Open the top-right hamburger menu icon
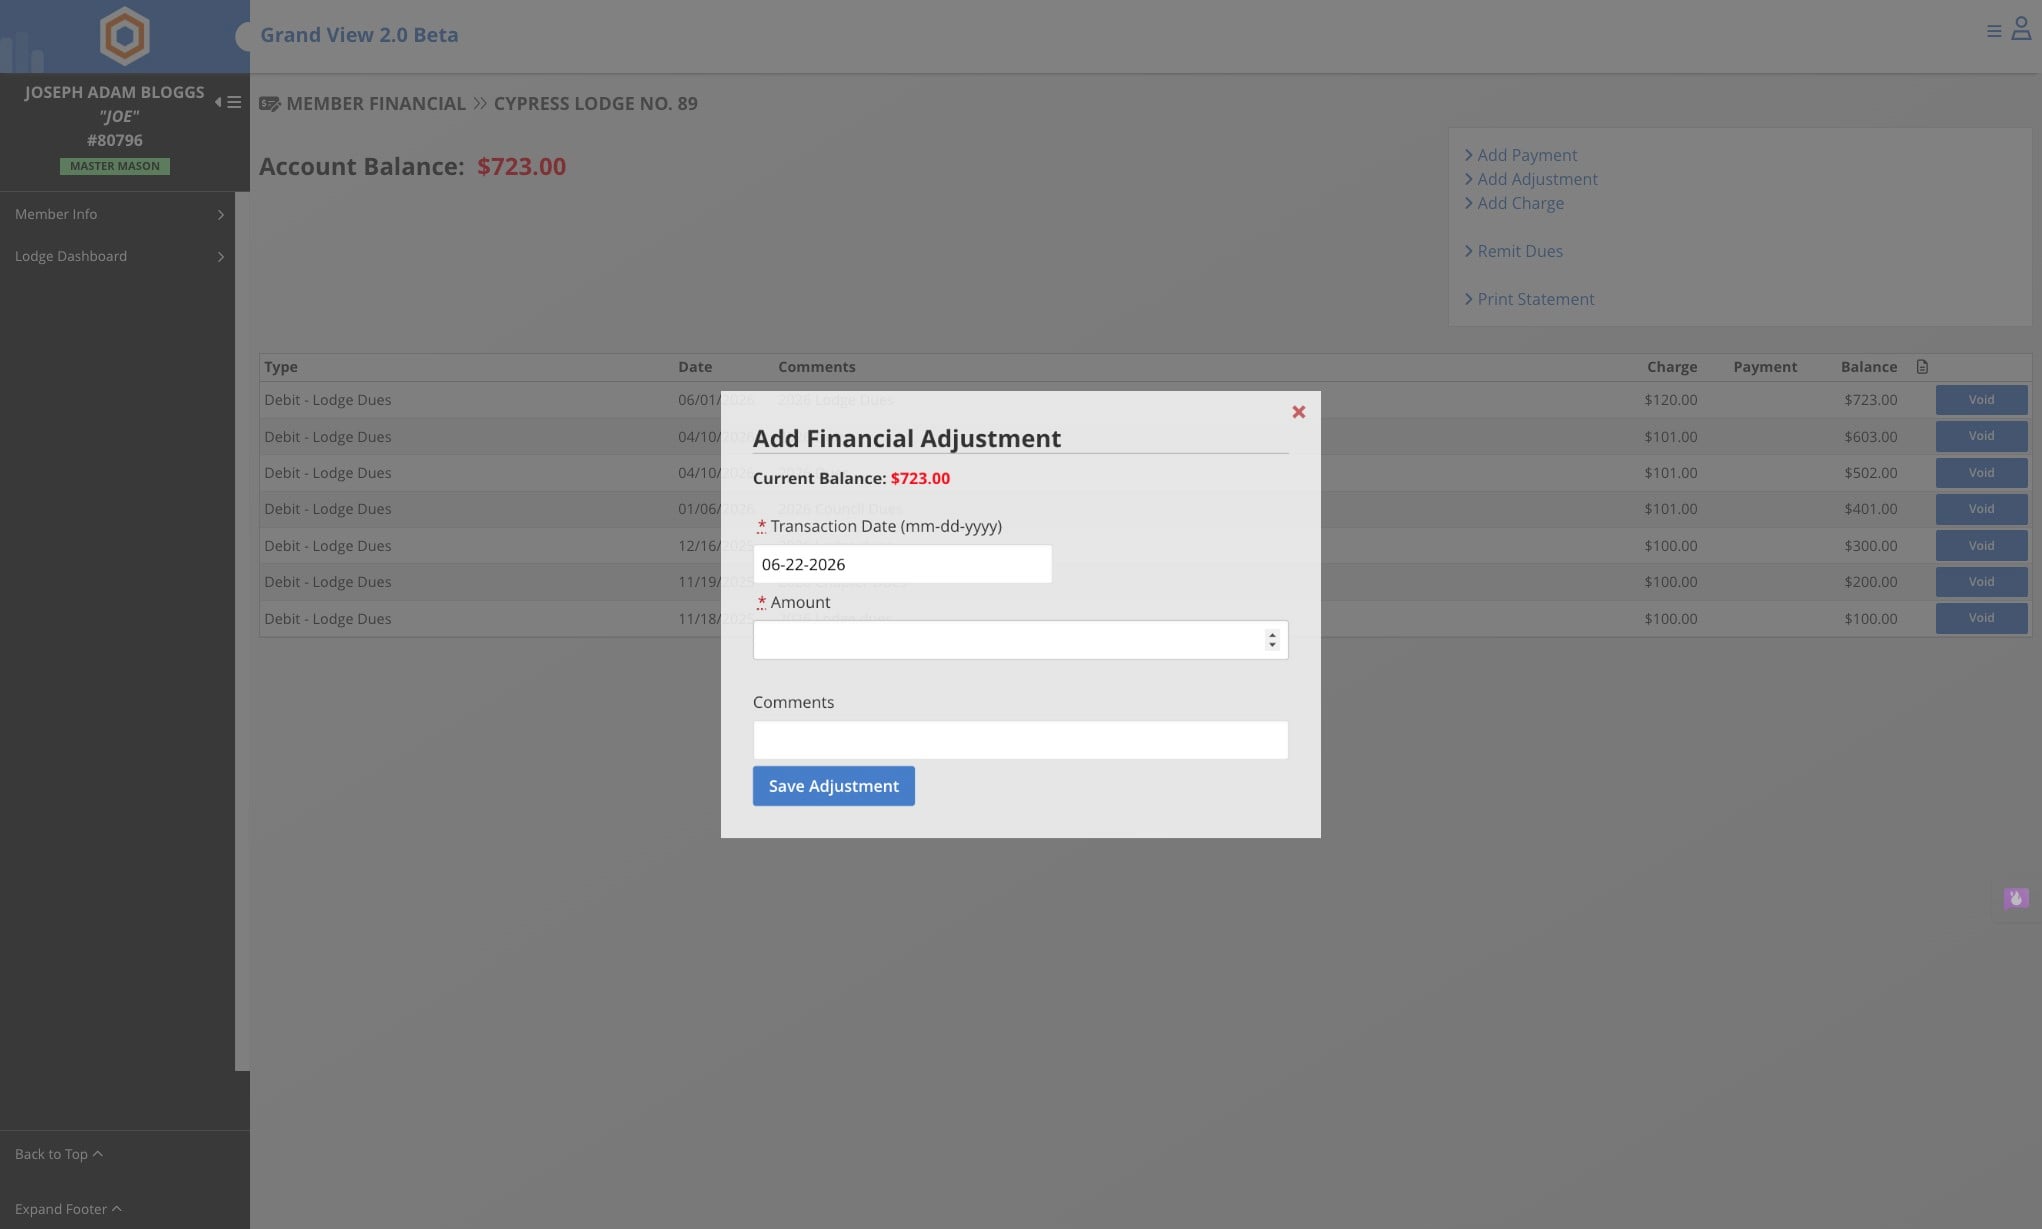The height and width of the screenshot is (1229, 2042). coord(1993,31)
